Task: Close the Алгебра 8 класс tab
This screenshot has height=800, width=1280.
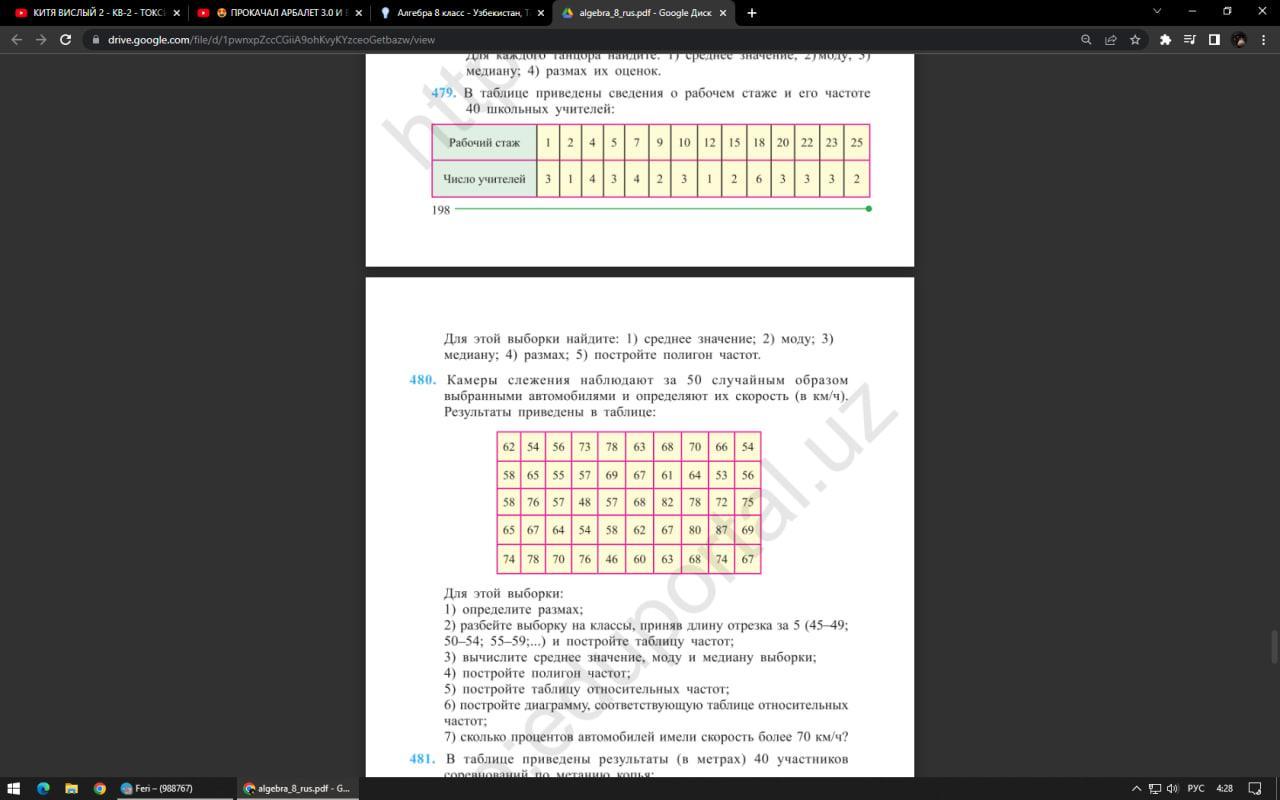Action: (x=540, y=13)
